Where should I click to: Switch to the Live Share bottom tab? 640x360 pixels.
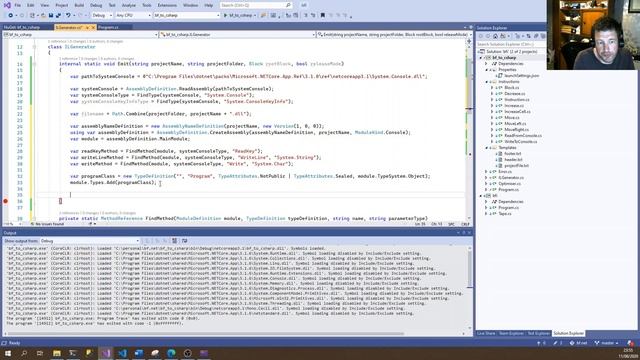point(486,333)
